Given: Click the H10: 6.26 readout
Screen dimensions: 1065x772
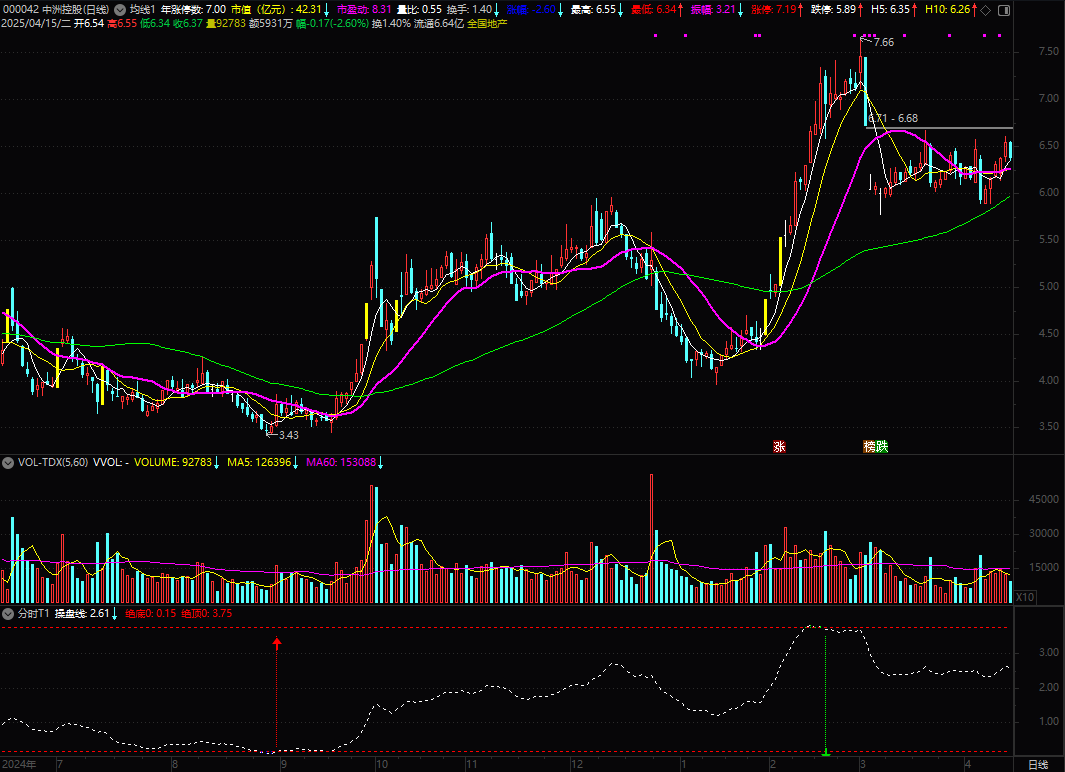Looking at the screenshot, I should click(x=947, y=10).
